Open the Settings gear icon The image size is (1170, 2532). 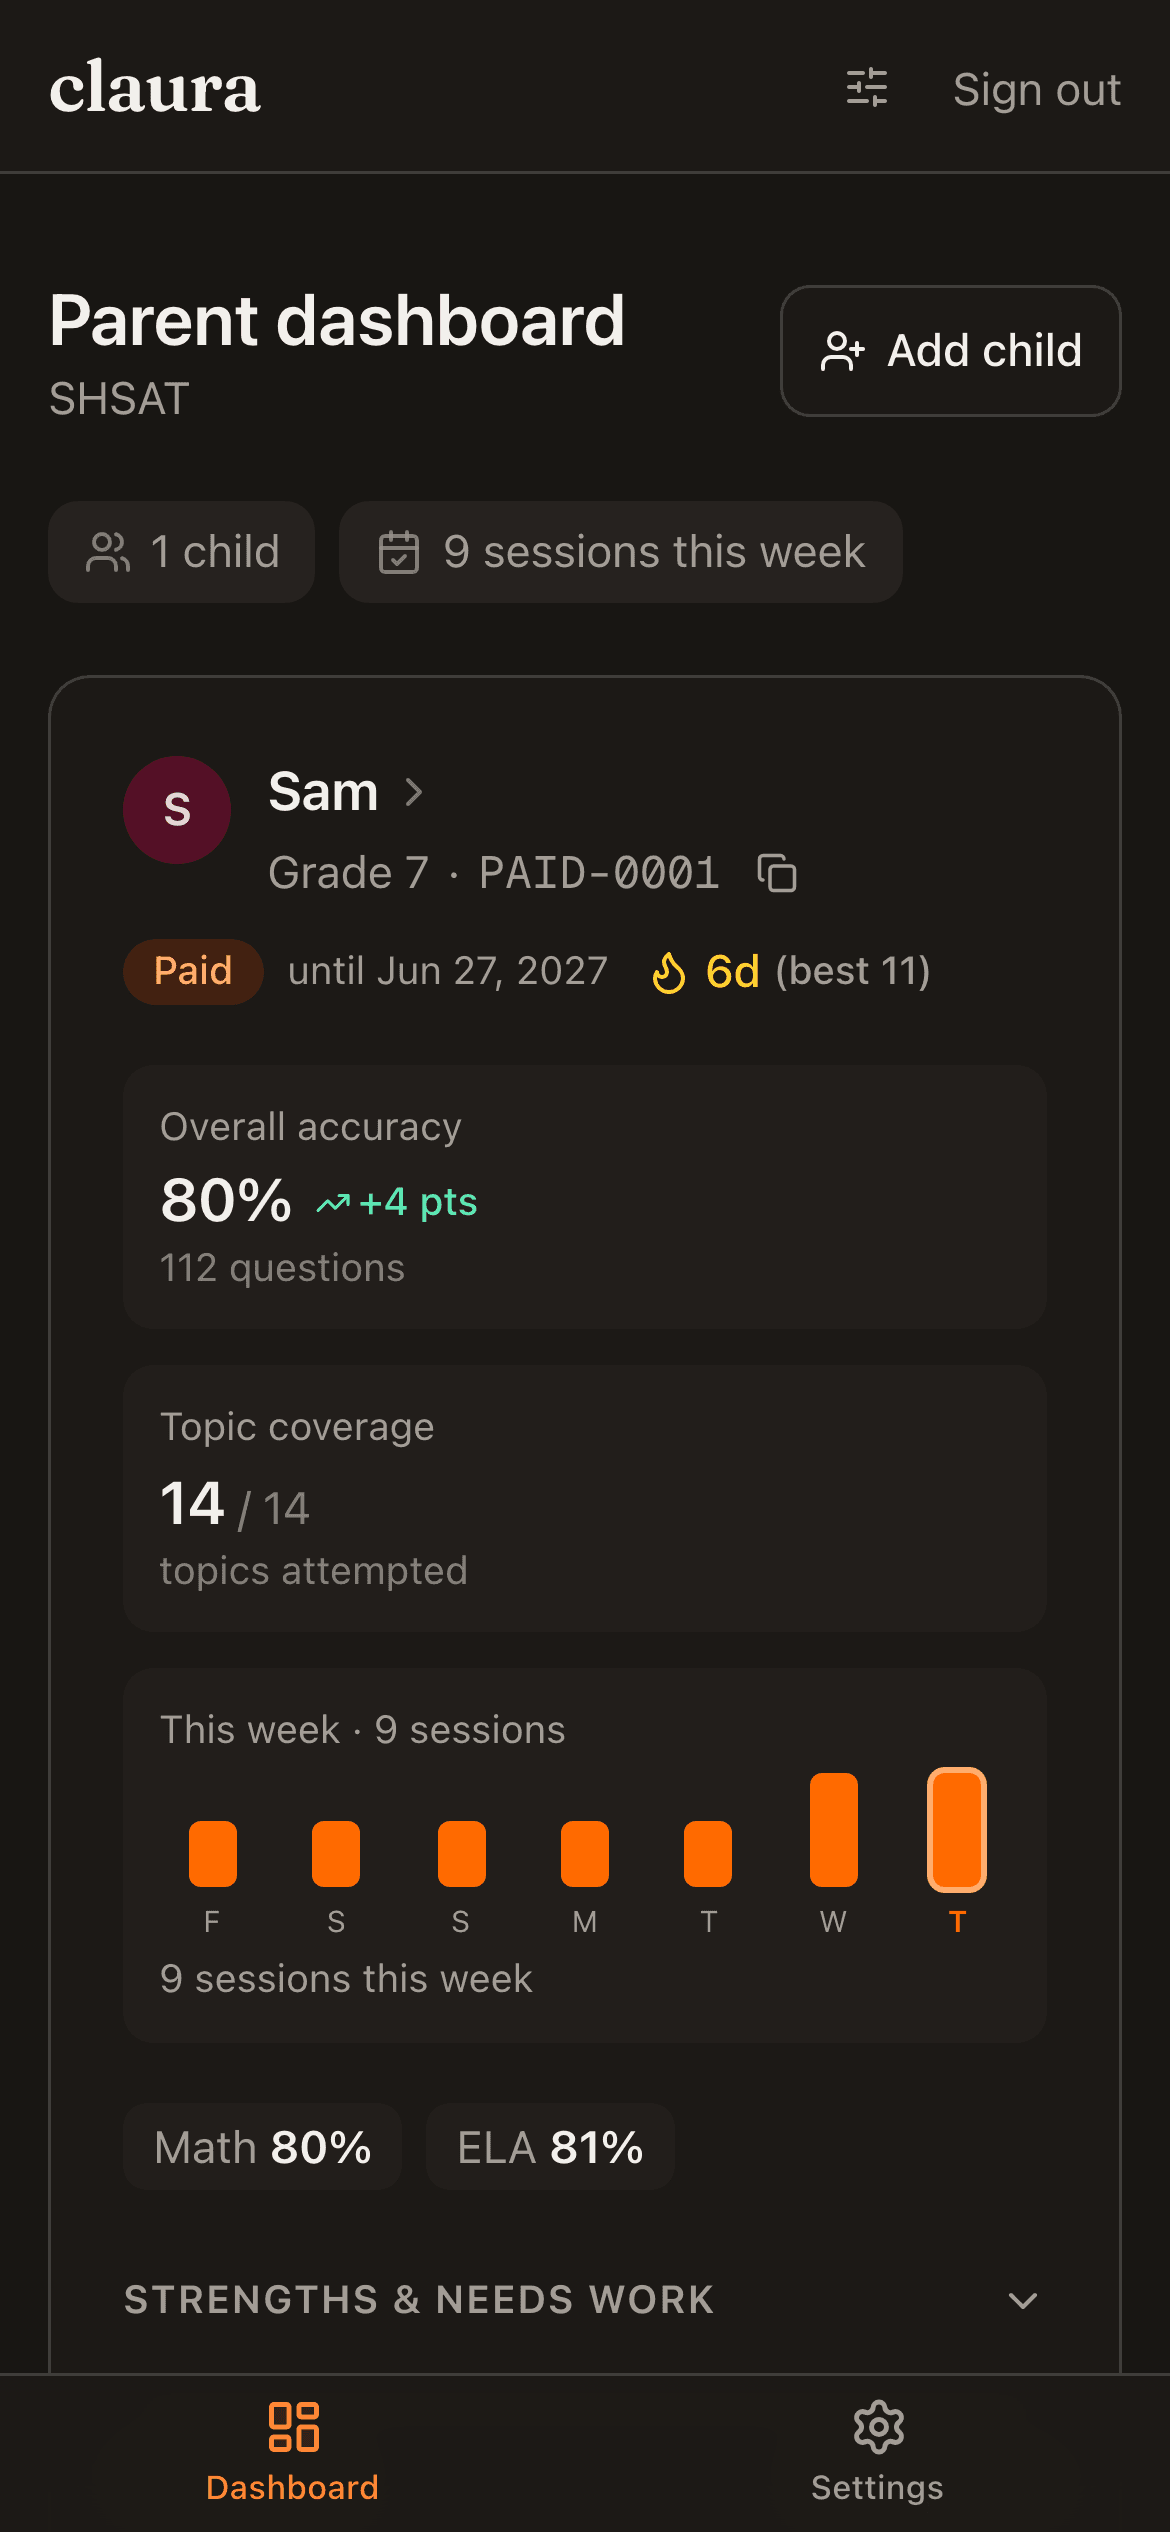pos(878,2427)
